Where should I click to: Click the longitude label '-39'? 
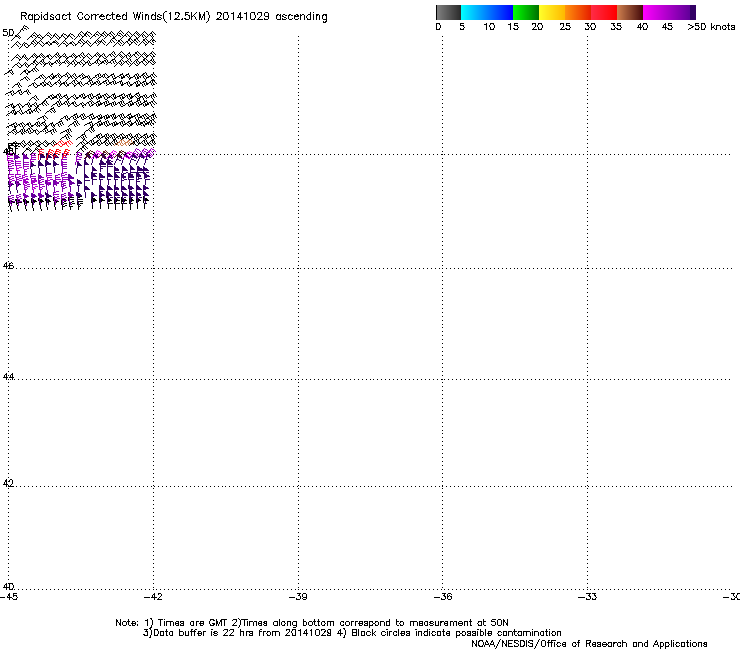[x=298, y=597]
